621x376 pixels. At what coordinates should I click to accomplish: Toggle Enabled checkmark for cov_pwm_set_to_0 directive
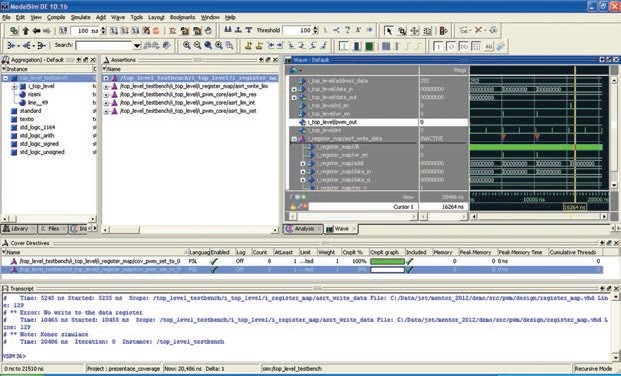(214, 261)
